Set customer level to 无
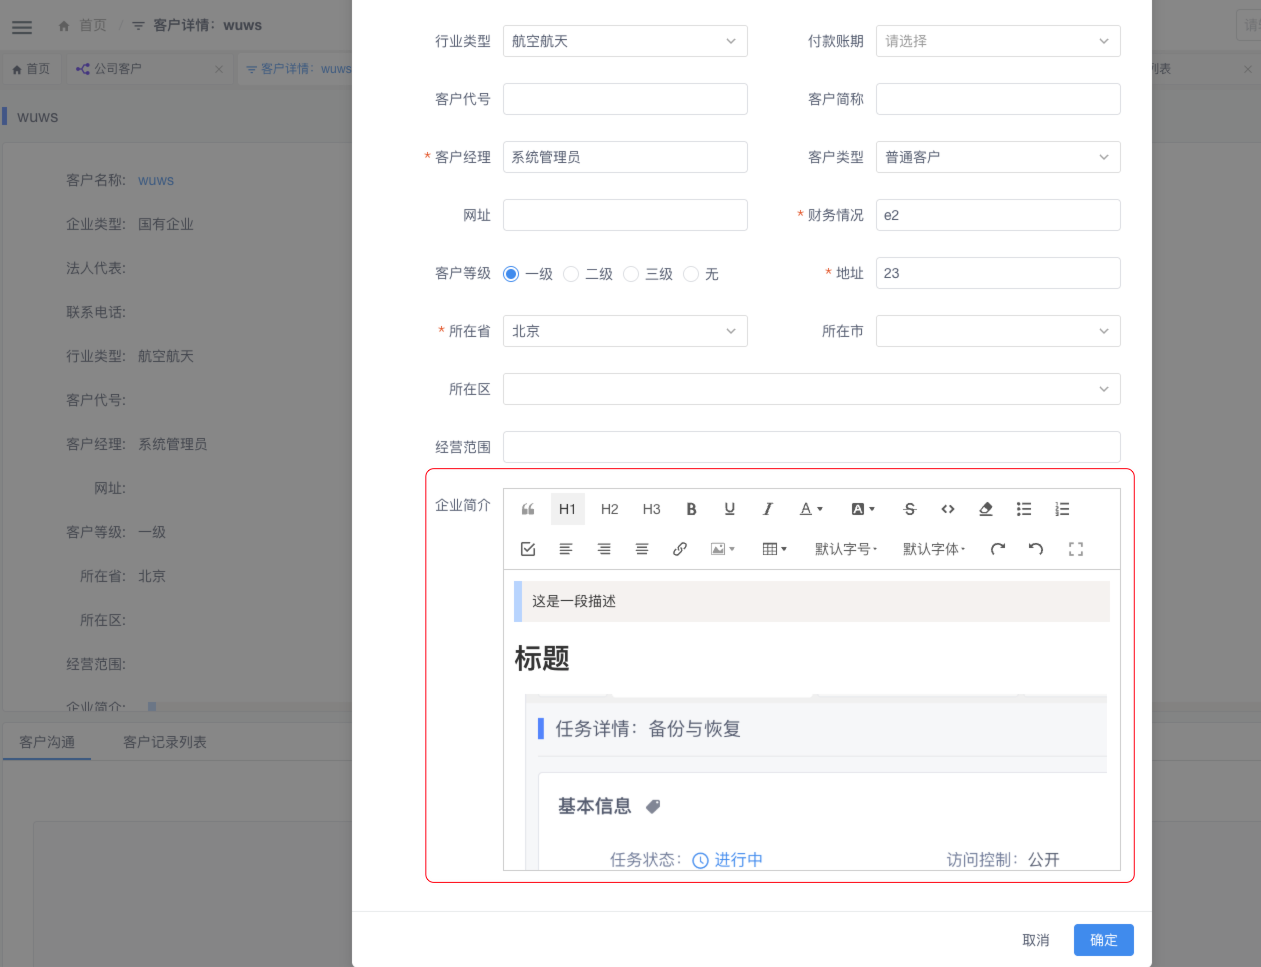 [x=691, y=274]
